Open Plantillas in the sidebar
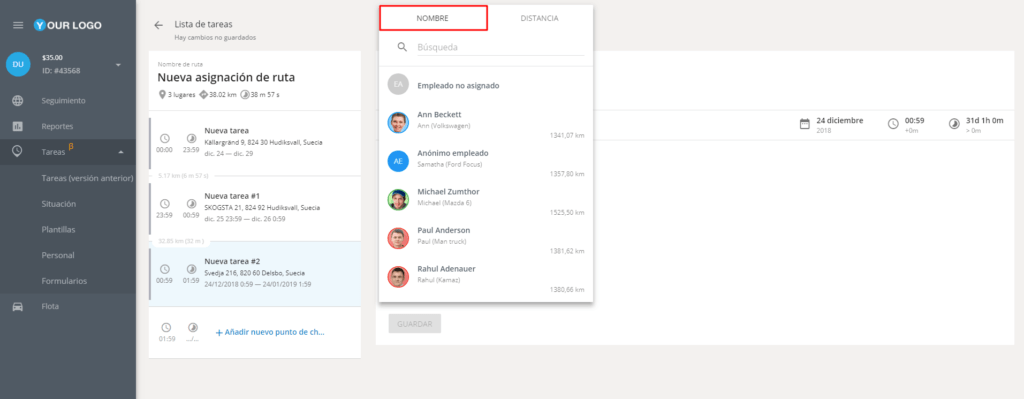The image size is (1024, 399). (58, 229)
